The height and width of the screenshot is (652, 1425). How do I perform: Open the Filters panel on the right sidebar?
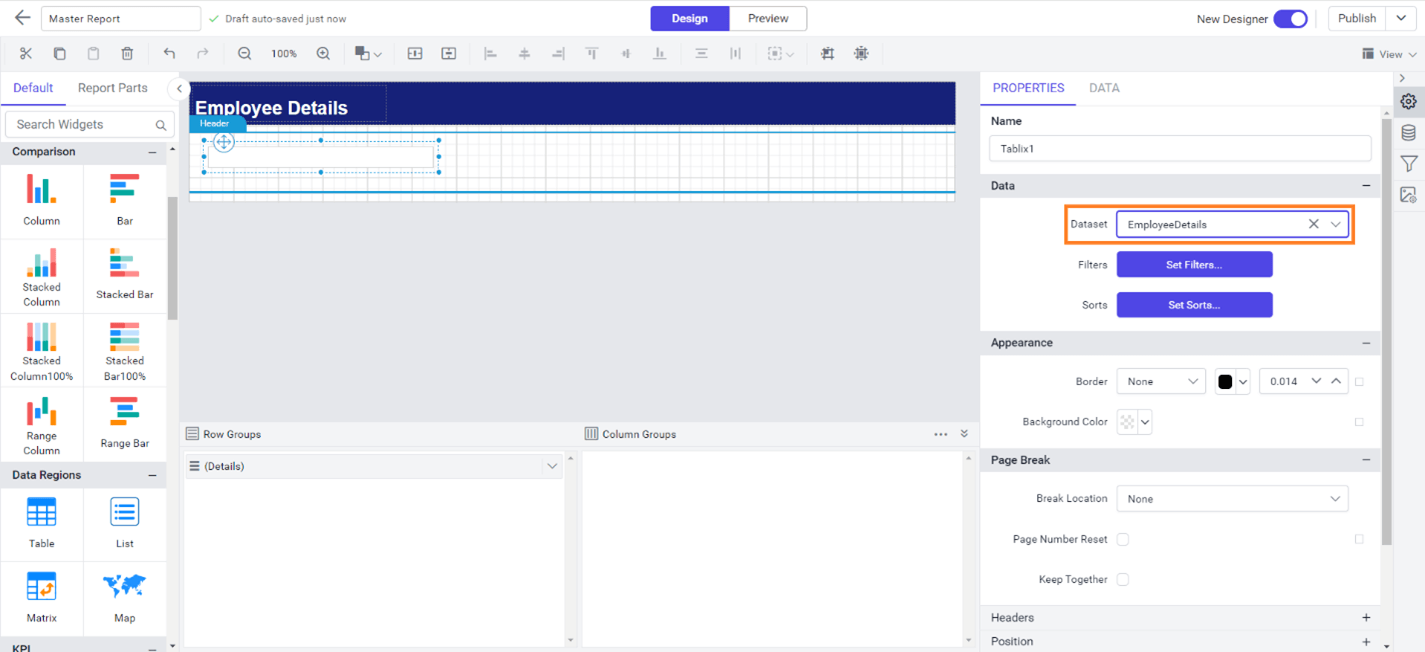point(1408,163)
